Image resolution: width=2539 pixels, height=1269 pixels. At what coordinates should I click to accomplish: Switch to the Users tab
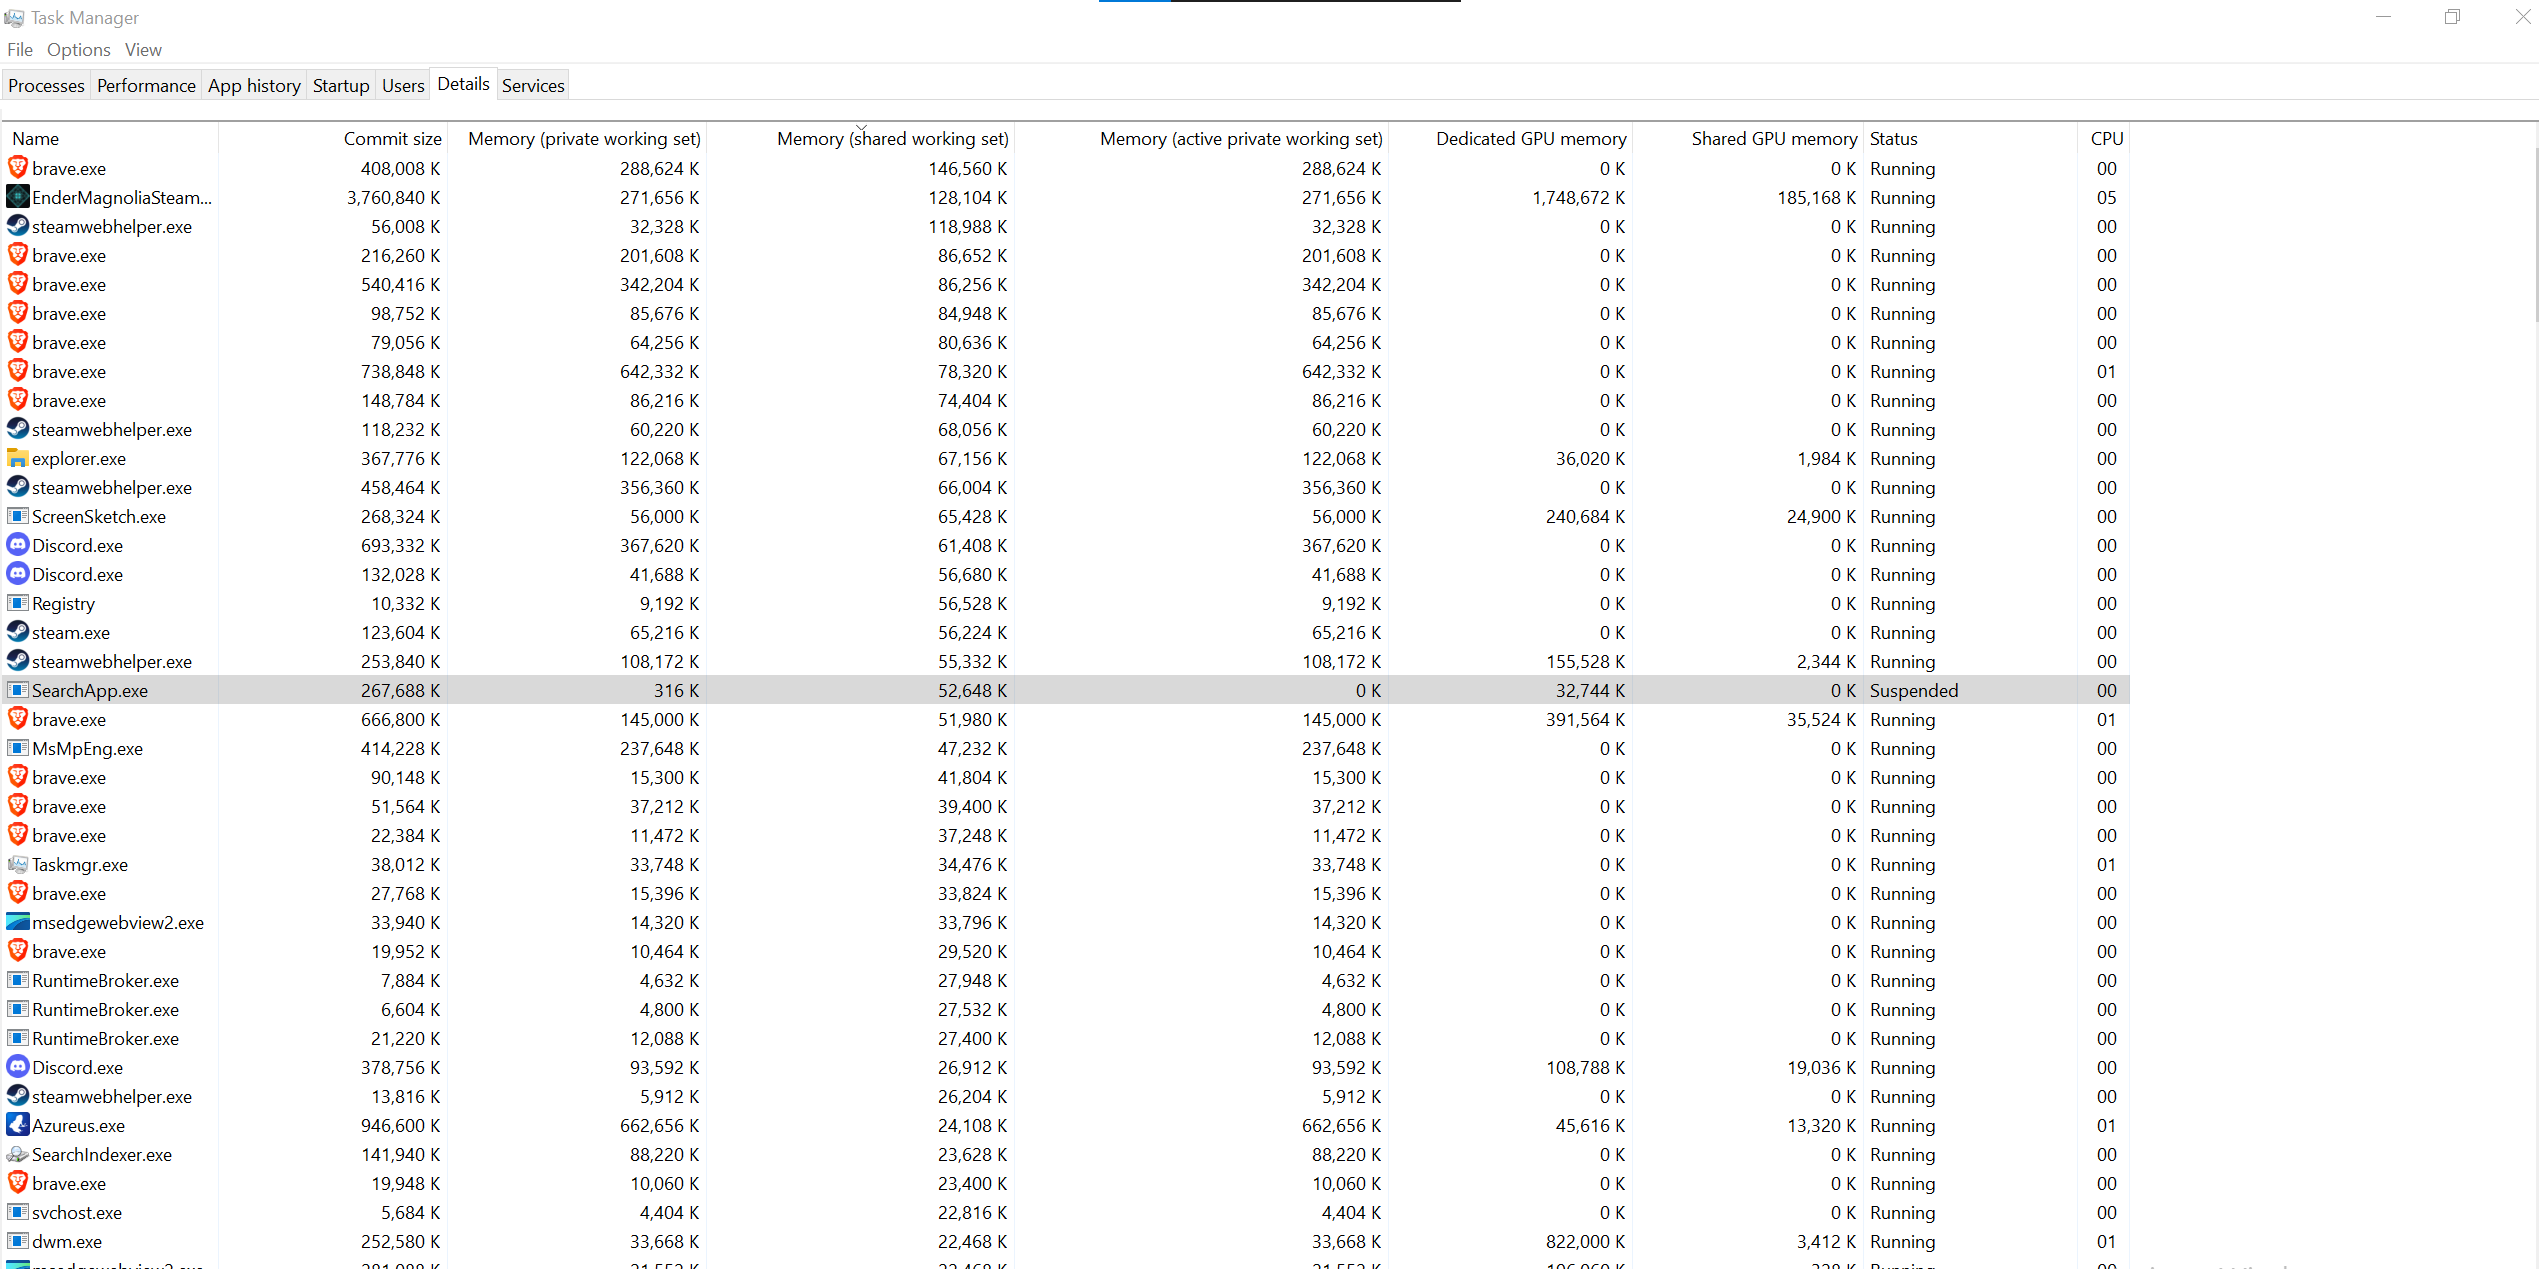point(403,86)
